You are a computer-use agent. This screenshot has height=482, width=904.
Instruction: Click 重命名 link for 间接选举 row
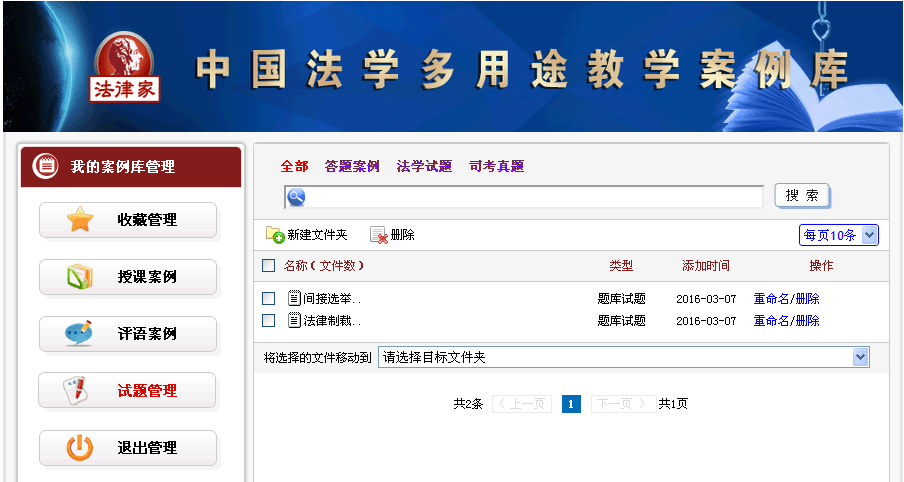771,299
